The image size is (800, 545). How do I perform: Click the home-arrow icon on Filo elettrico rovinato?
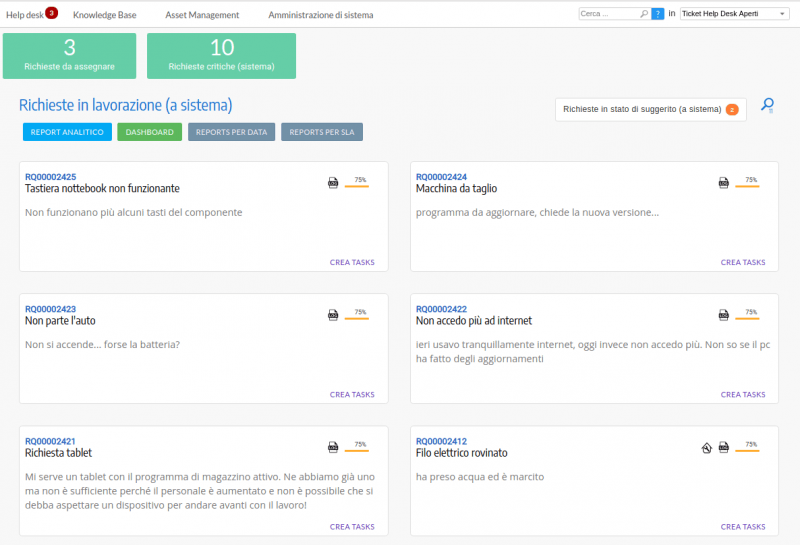(706, 448)
